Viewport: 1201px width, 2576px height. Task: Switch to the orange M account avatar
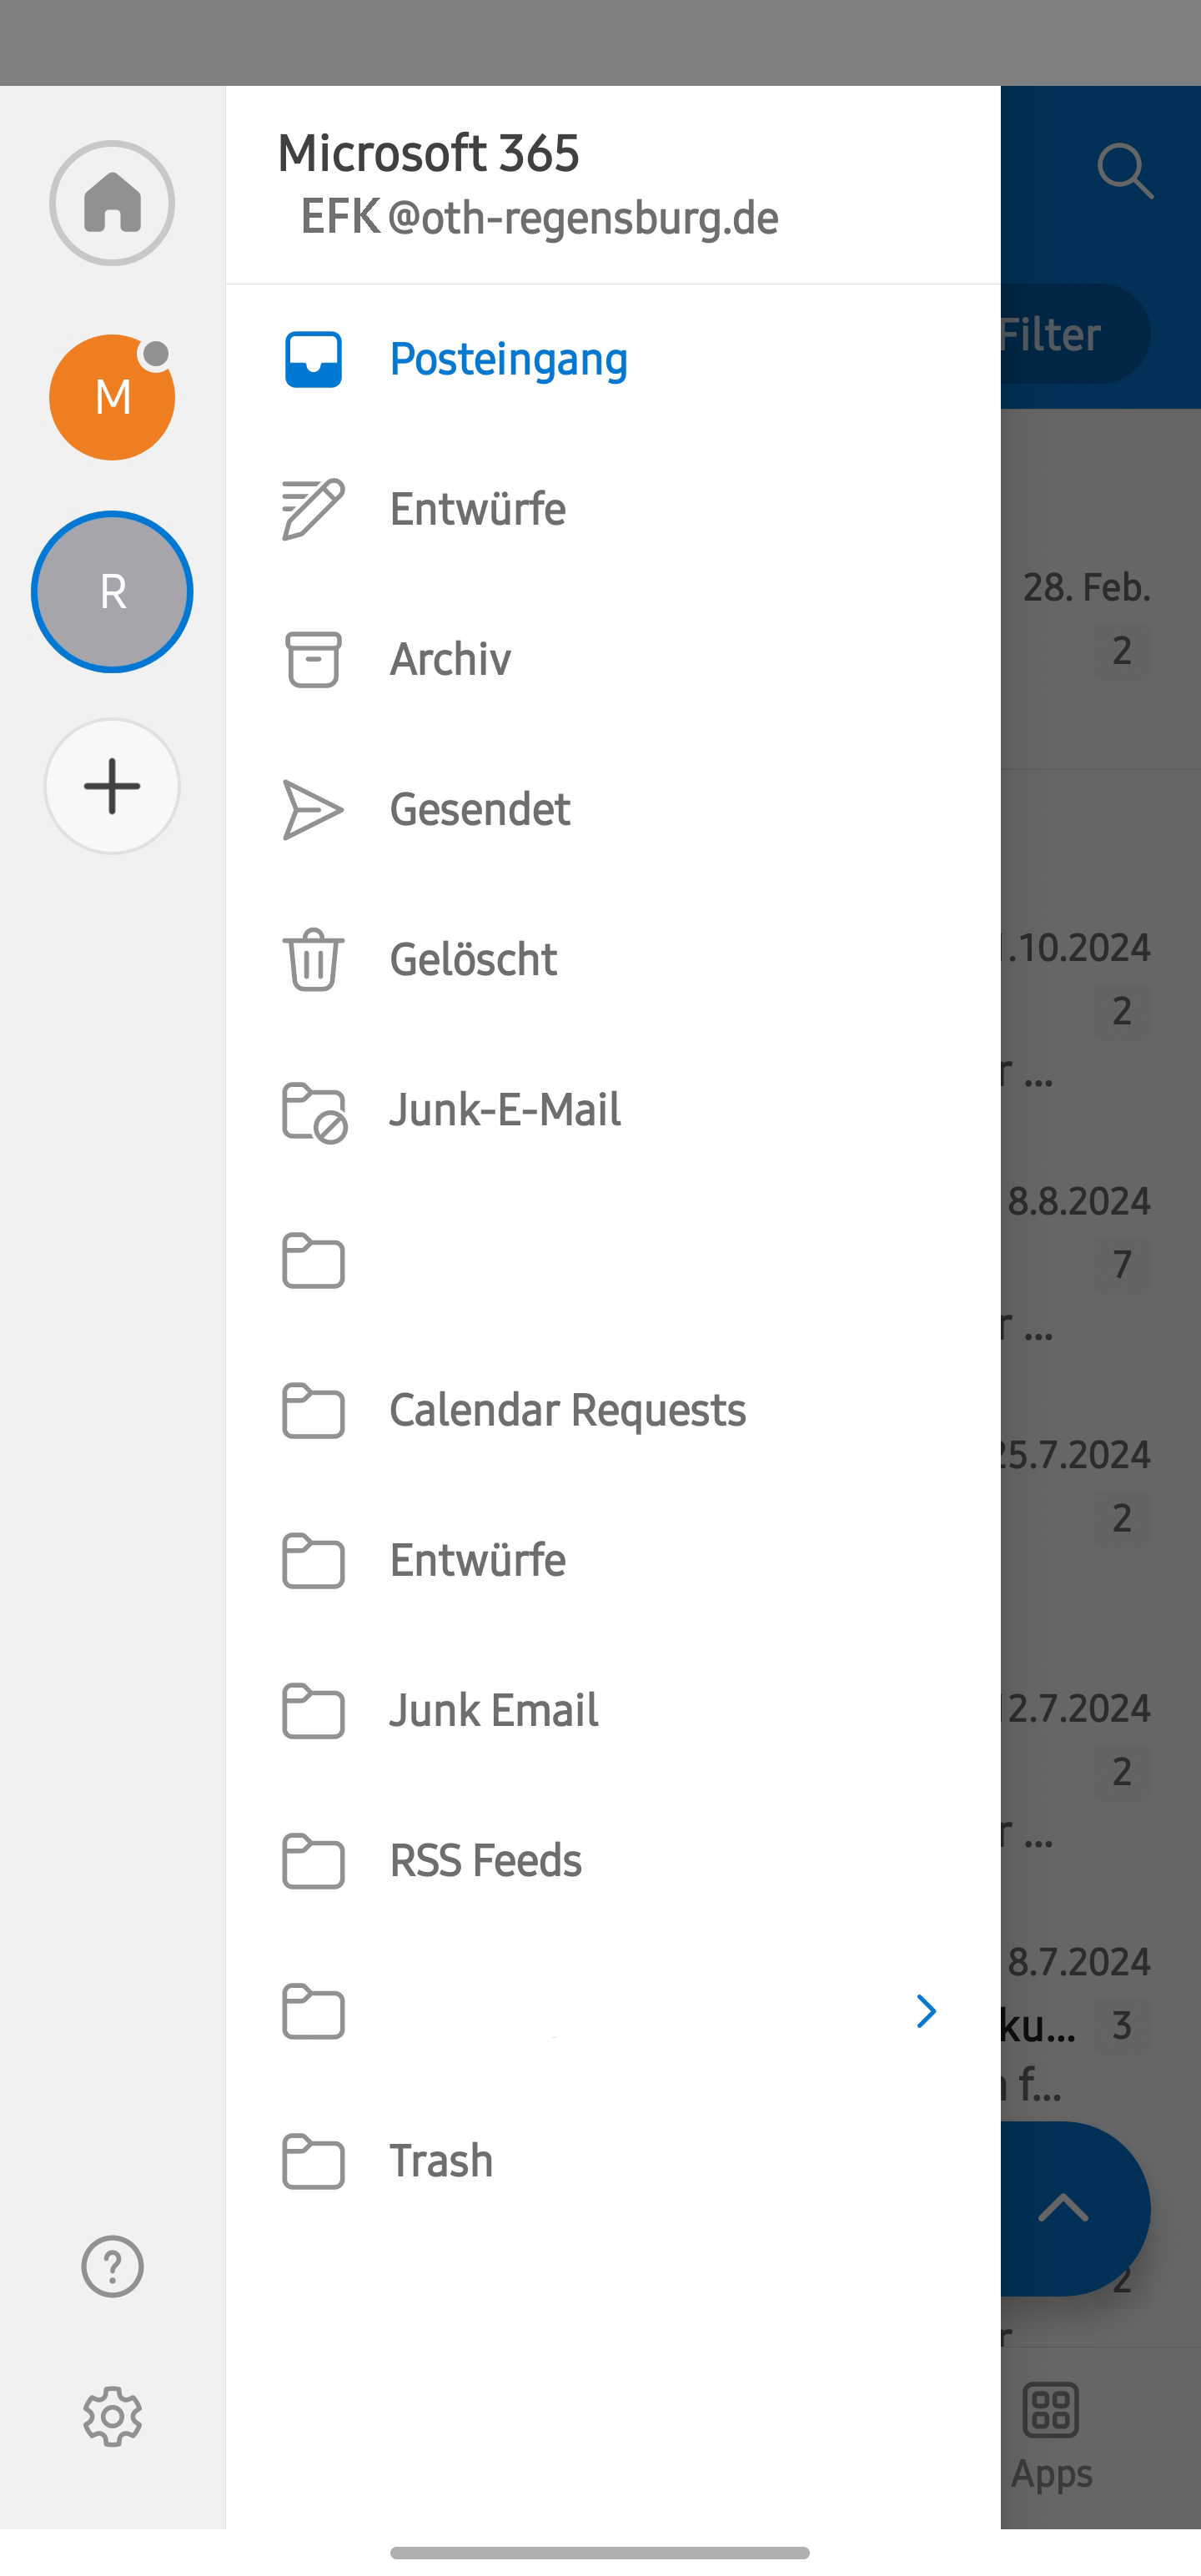click(x=112, y=397)
